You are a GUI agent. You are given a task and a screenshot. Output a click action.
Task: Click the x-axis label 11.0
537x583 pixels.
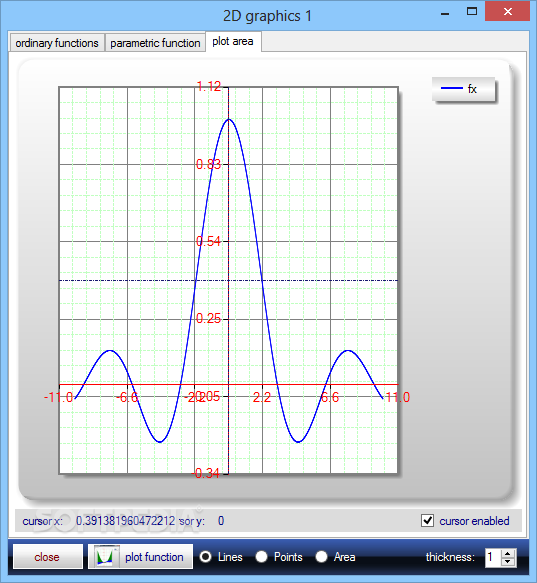tap(398, 397)
